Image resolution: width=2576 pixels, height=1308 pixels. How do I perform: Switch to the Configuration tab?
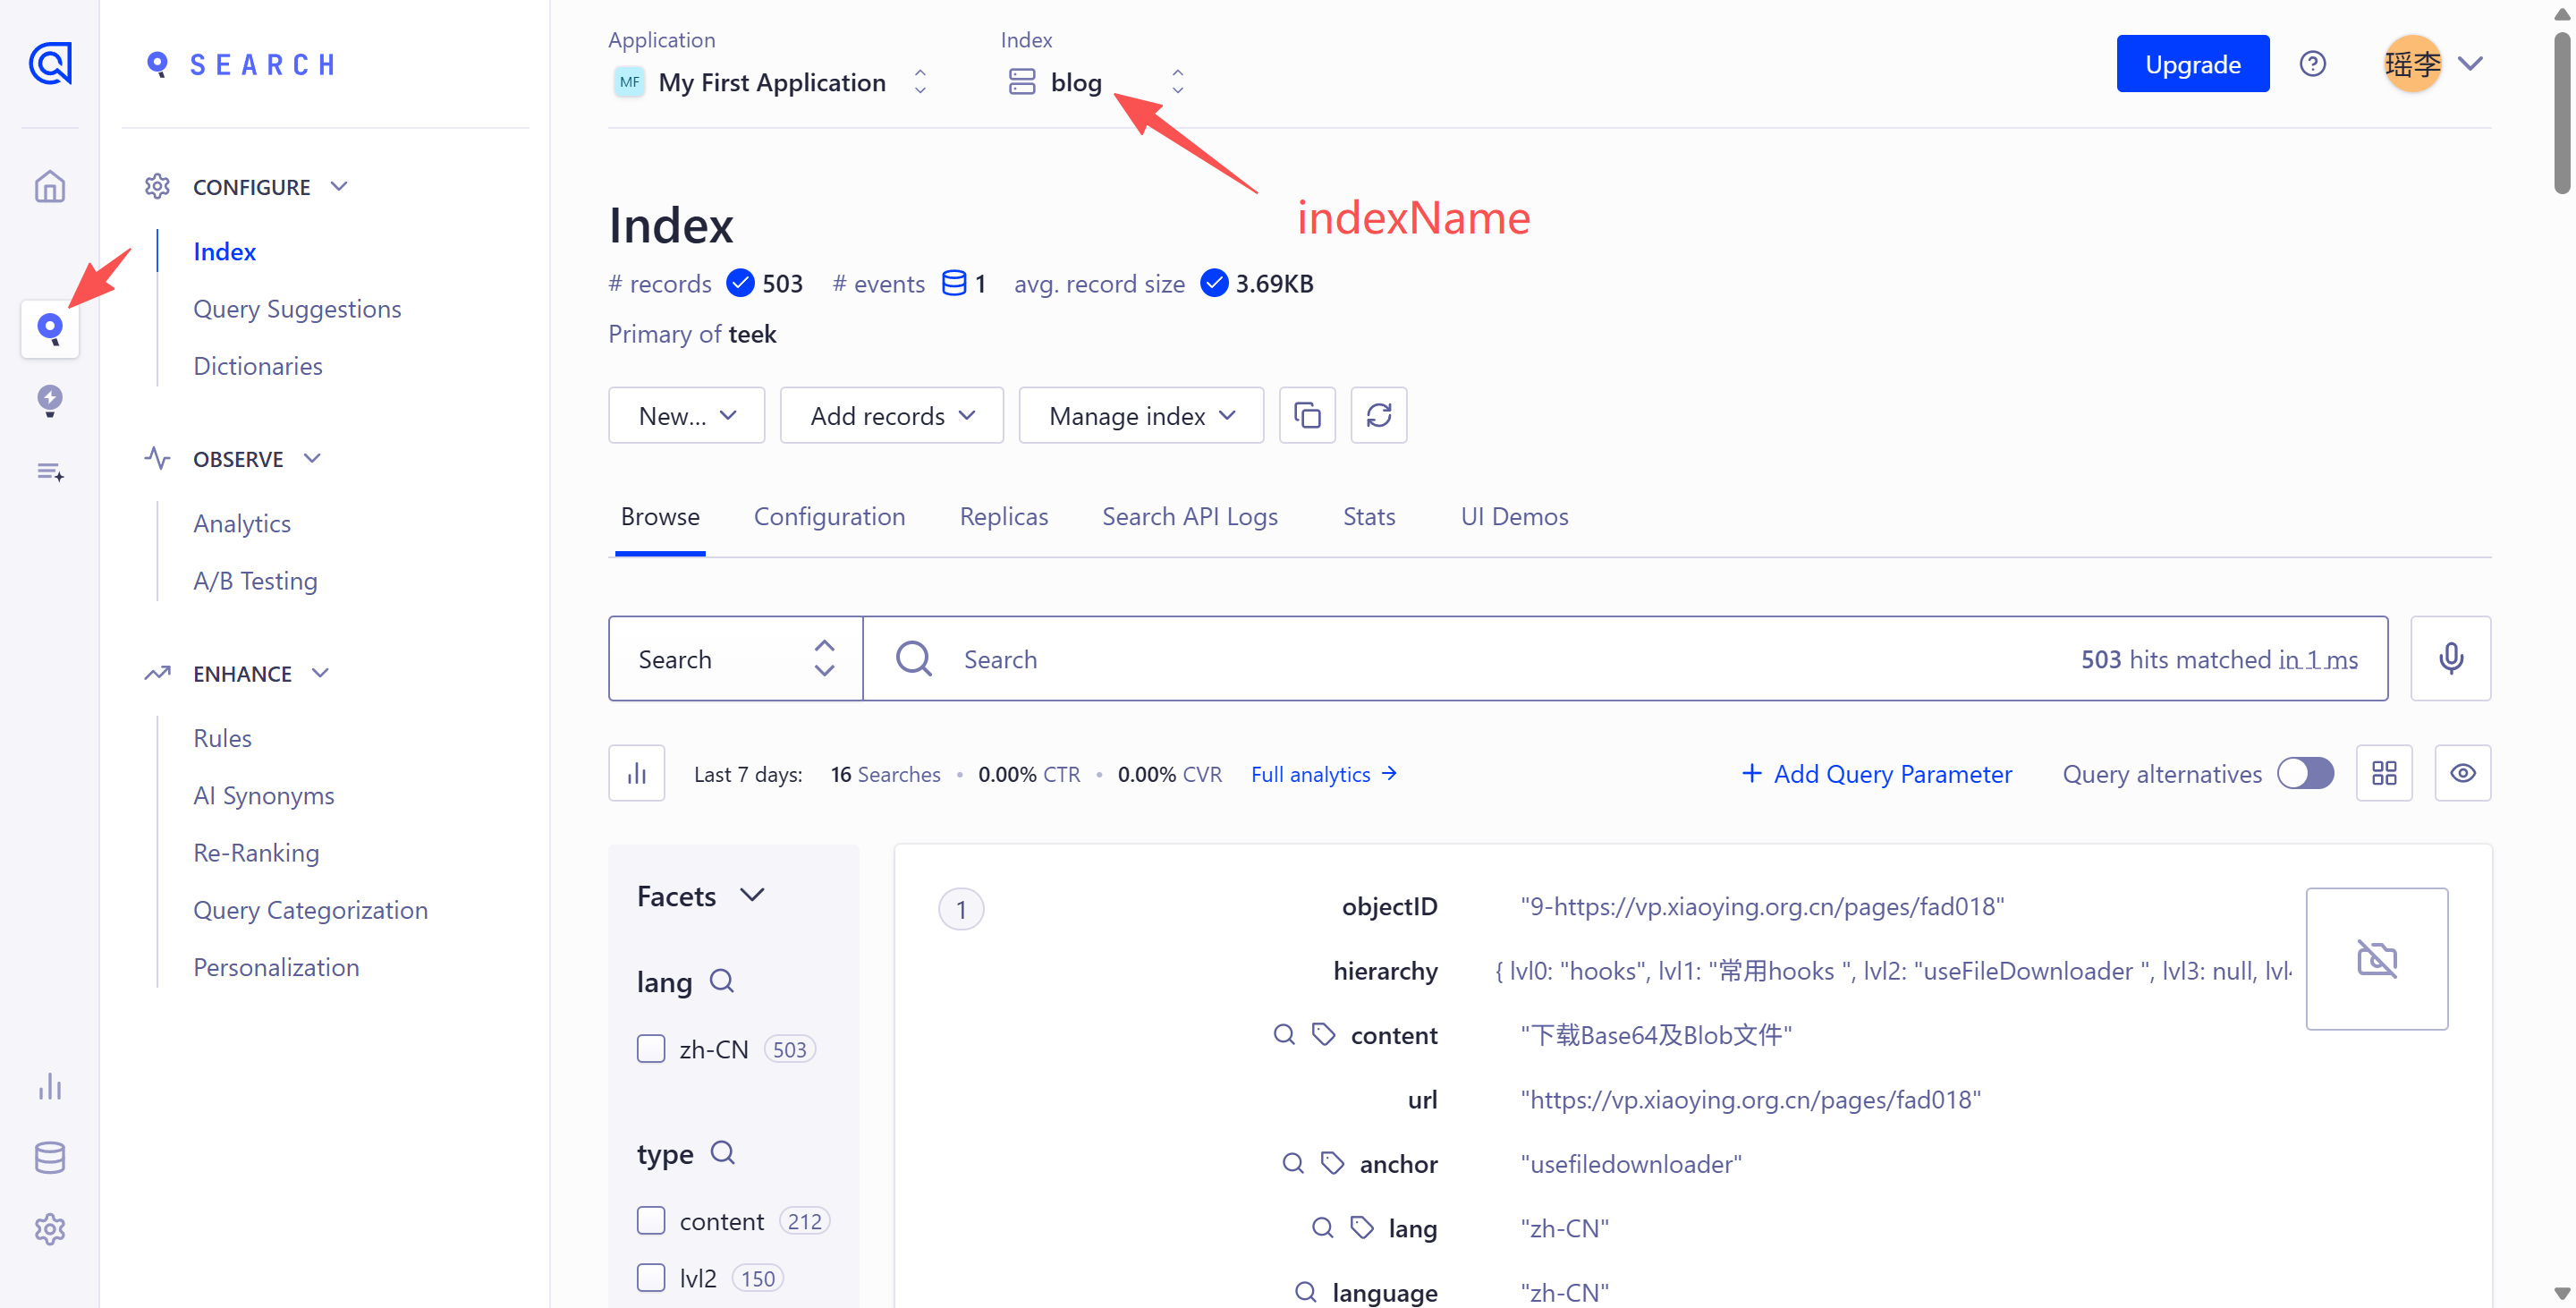[829, 517]
